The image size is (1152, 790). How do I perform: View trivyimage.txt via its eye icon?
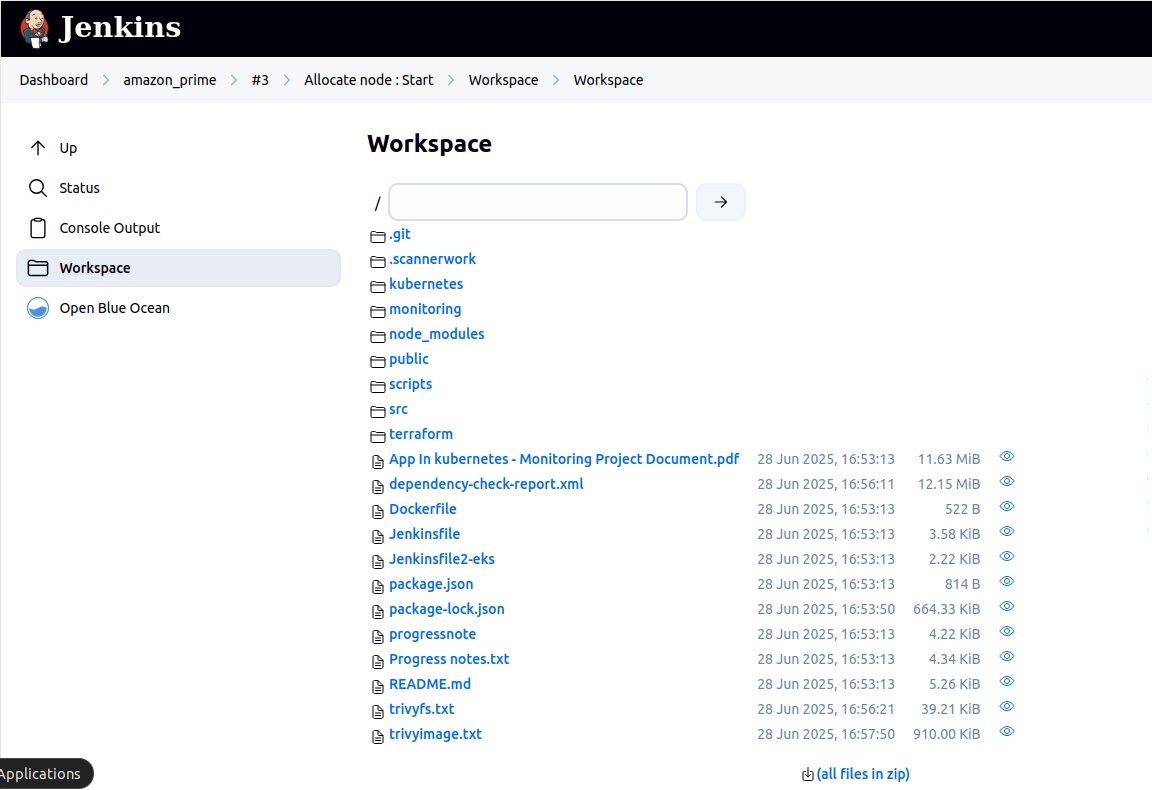(1007, 731)
